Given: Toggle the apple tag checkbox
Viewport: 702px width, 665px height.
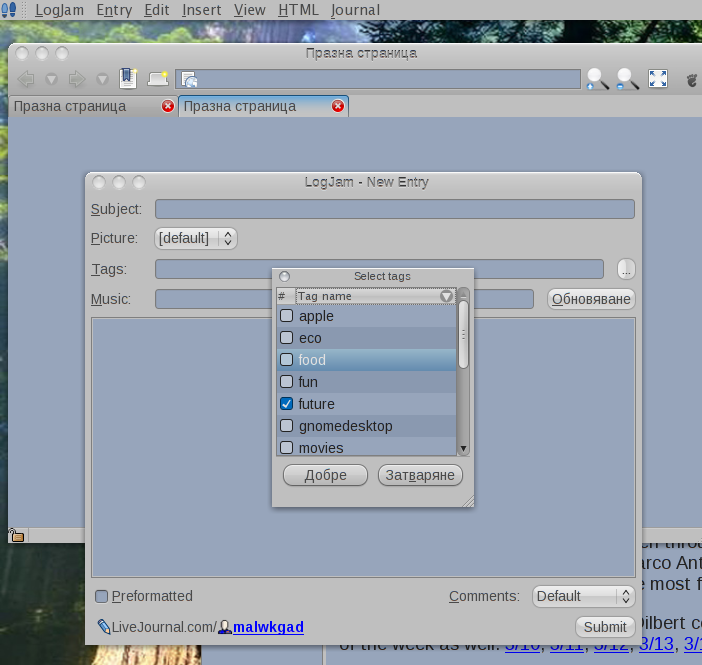Looking at the screenshot, I should click(287, 316).
